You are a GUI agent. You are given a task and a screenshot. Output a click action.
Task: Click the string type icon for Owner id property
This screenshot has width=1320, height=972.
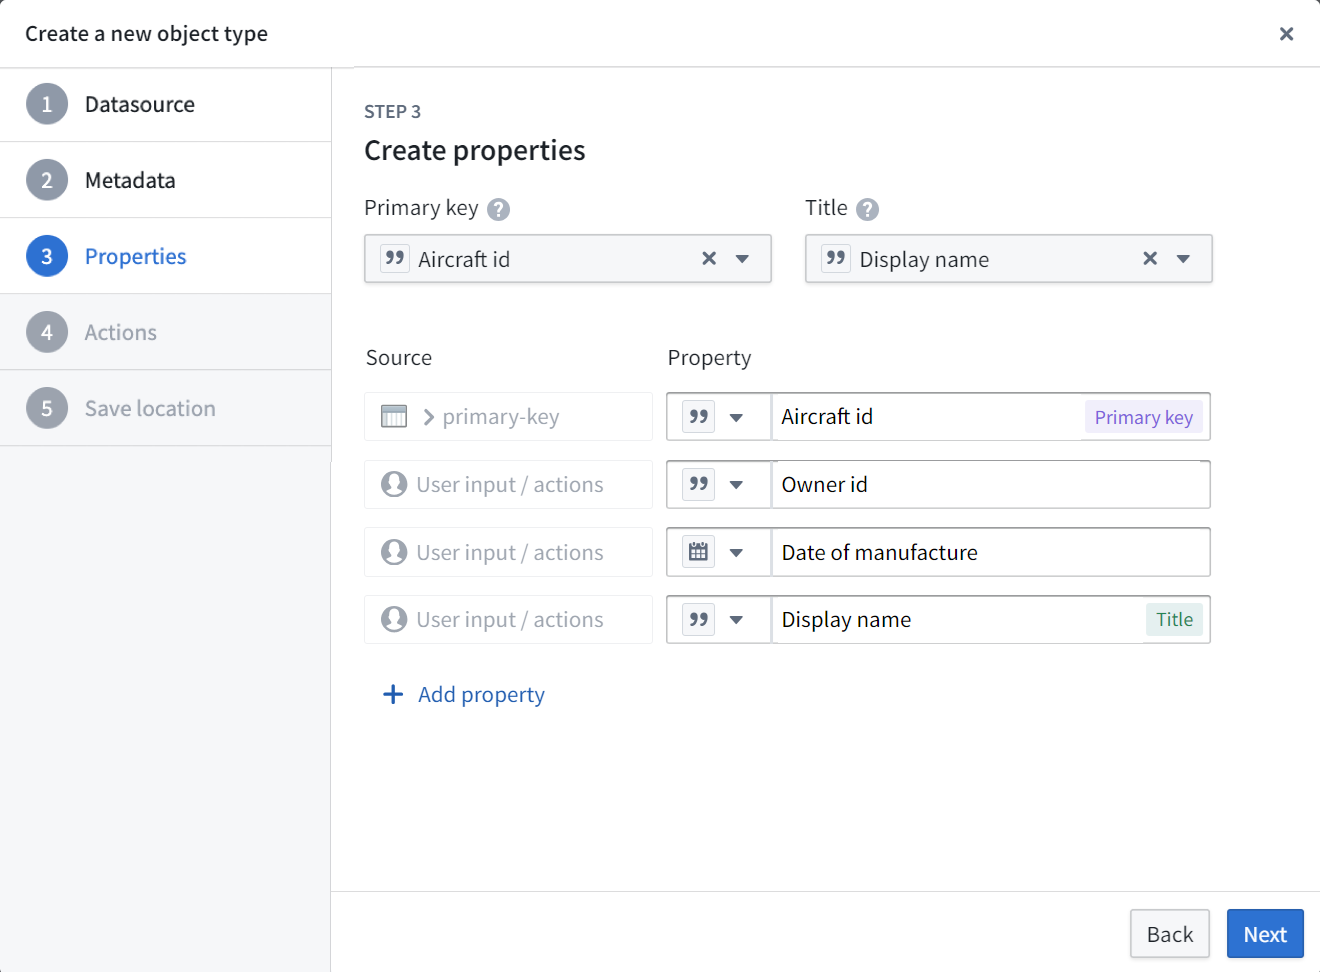[x=698, y=485]
